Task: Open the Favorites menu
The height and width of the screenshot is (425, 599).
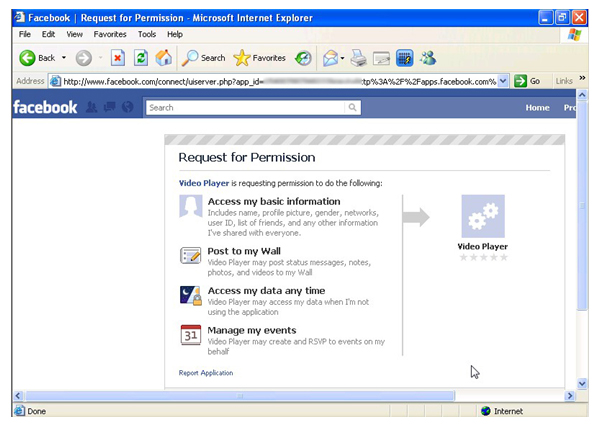Action: 110,34
